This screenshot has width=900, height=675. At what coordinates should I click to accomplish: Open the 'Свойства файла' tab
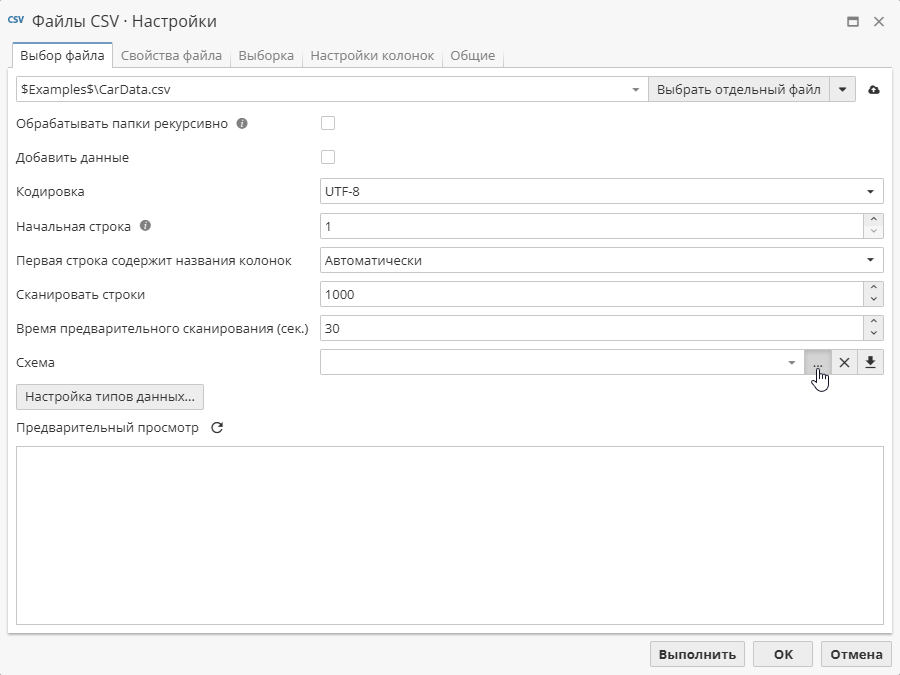pos(171,56)
